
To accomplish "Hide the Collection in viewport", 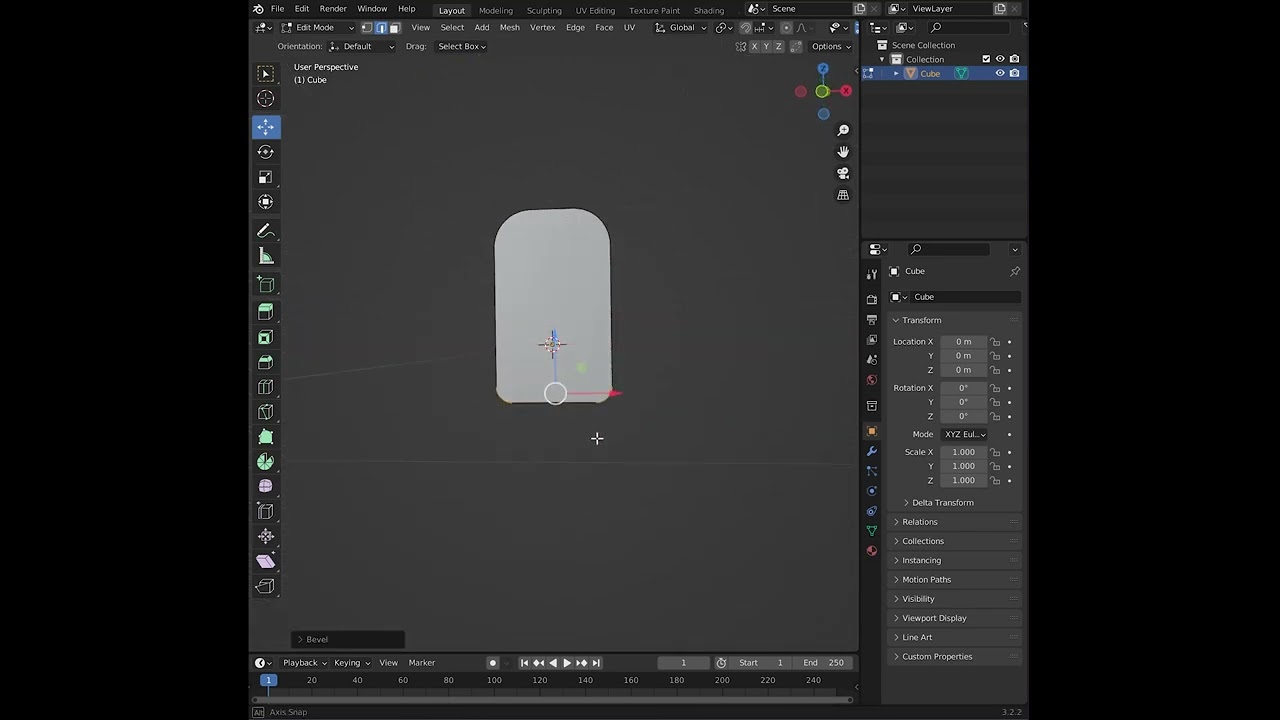I will (x=1000, y=59).
